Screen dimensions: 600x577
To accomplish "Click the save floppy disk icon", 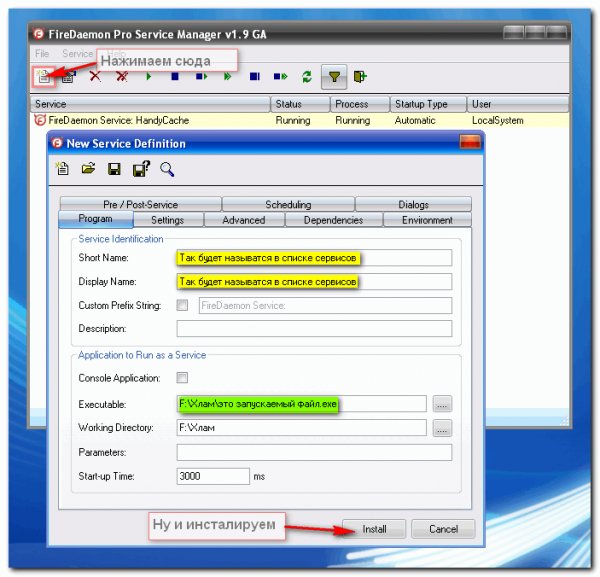I will (114, 169).
